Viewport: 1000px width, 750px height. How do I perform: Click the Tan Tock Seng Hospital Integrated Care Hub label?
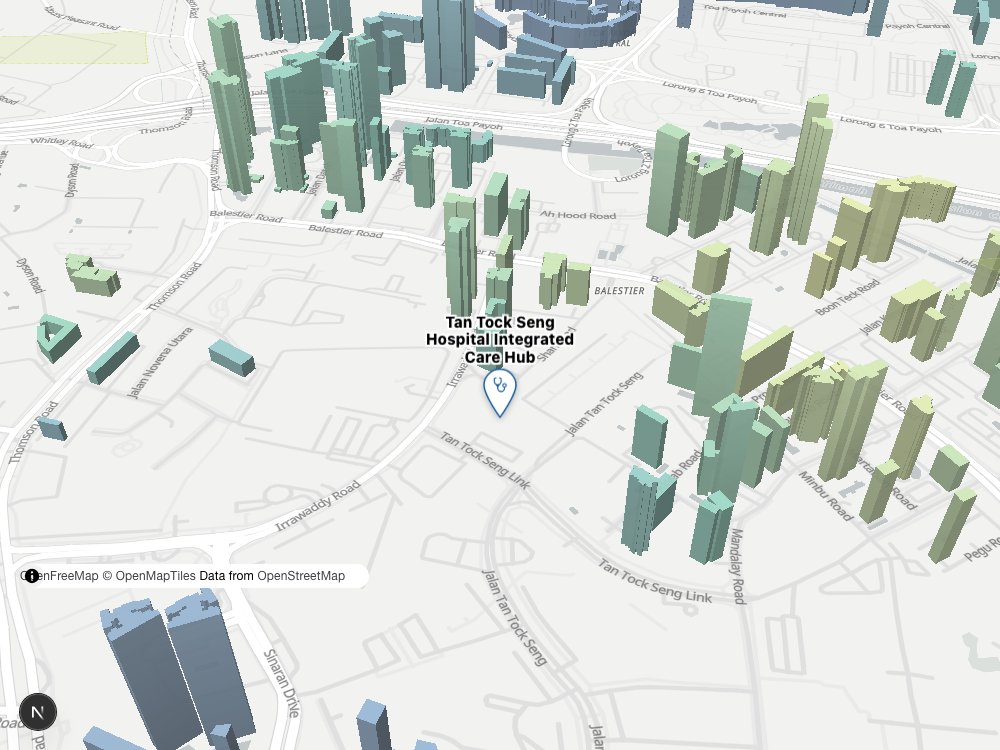500,339
